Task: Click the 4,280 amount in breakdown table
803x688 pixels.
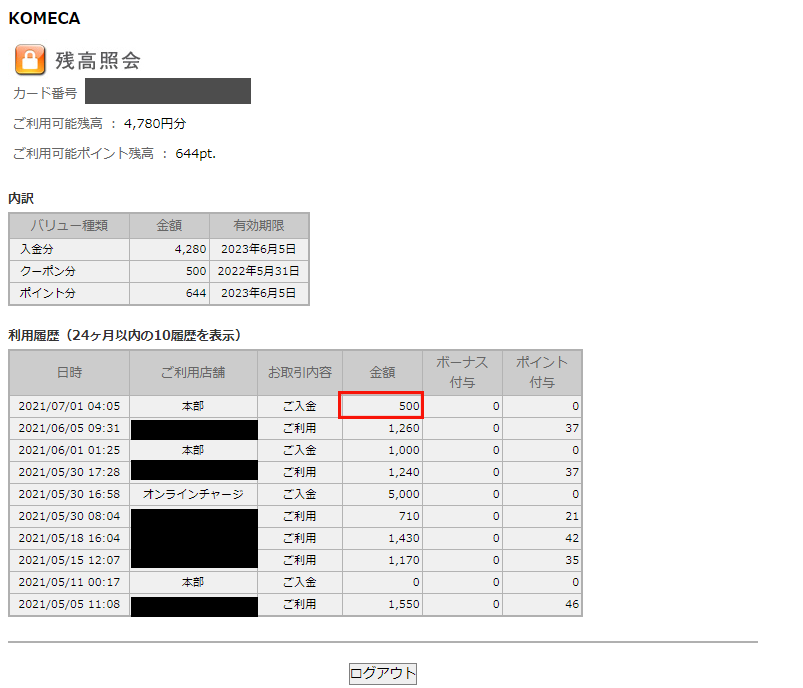Action: (x=191, y=249)
